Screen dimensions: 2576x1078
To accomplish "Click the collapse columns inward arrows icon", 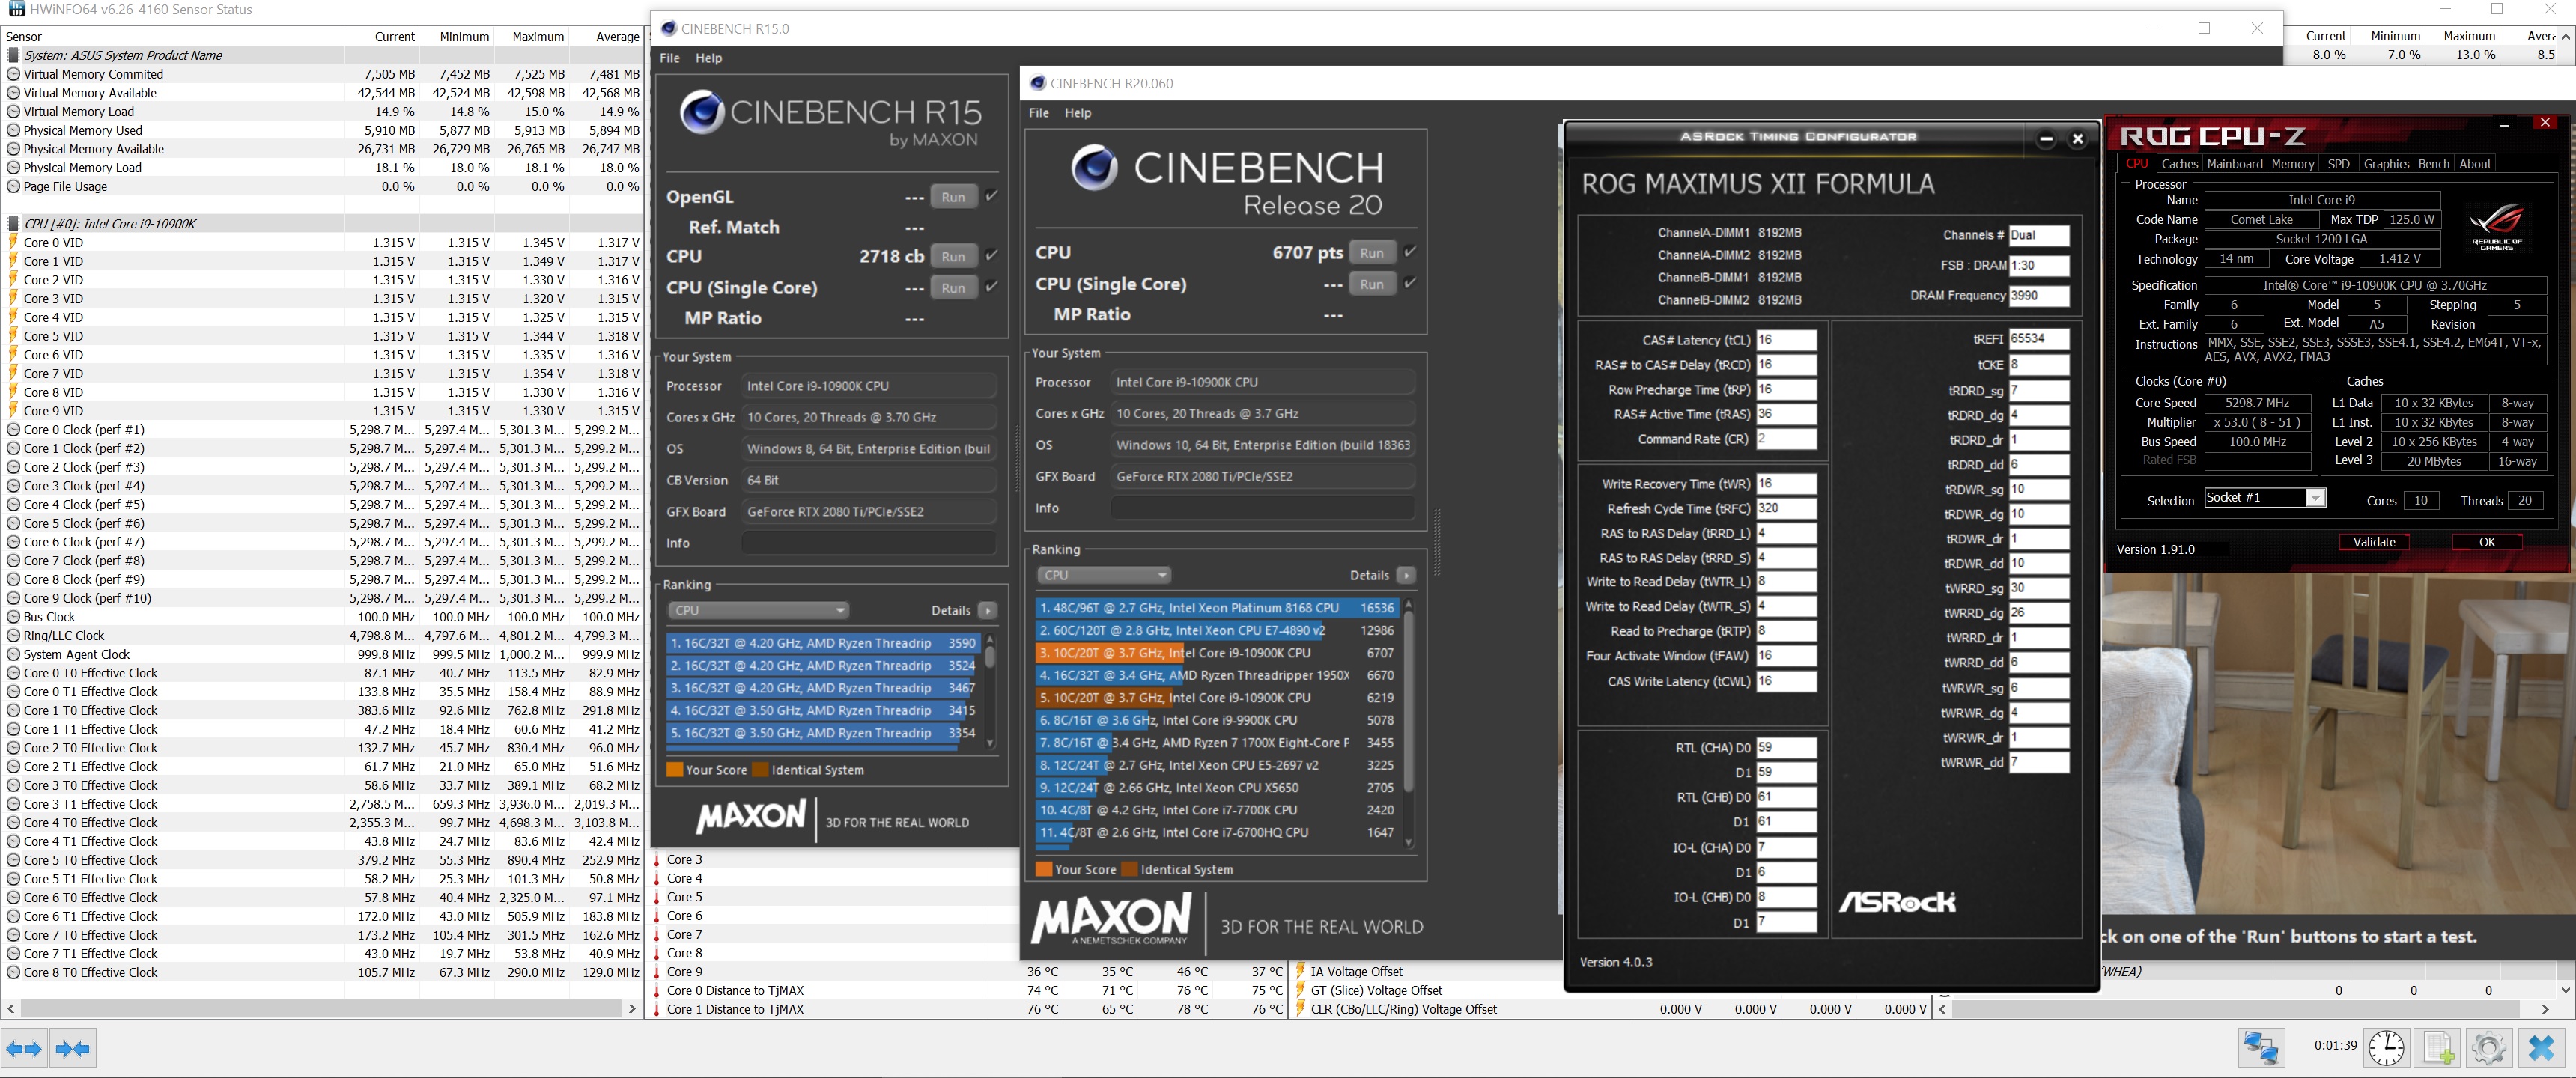I will point(73,1048).
